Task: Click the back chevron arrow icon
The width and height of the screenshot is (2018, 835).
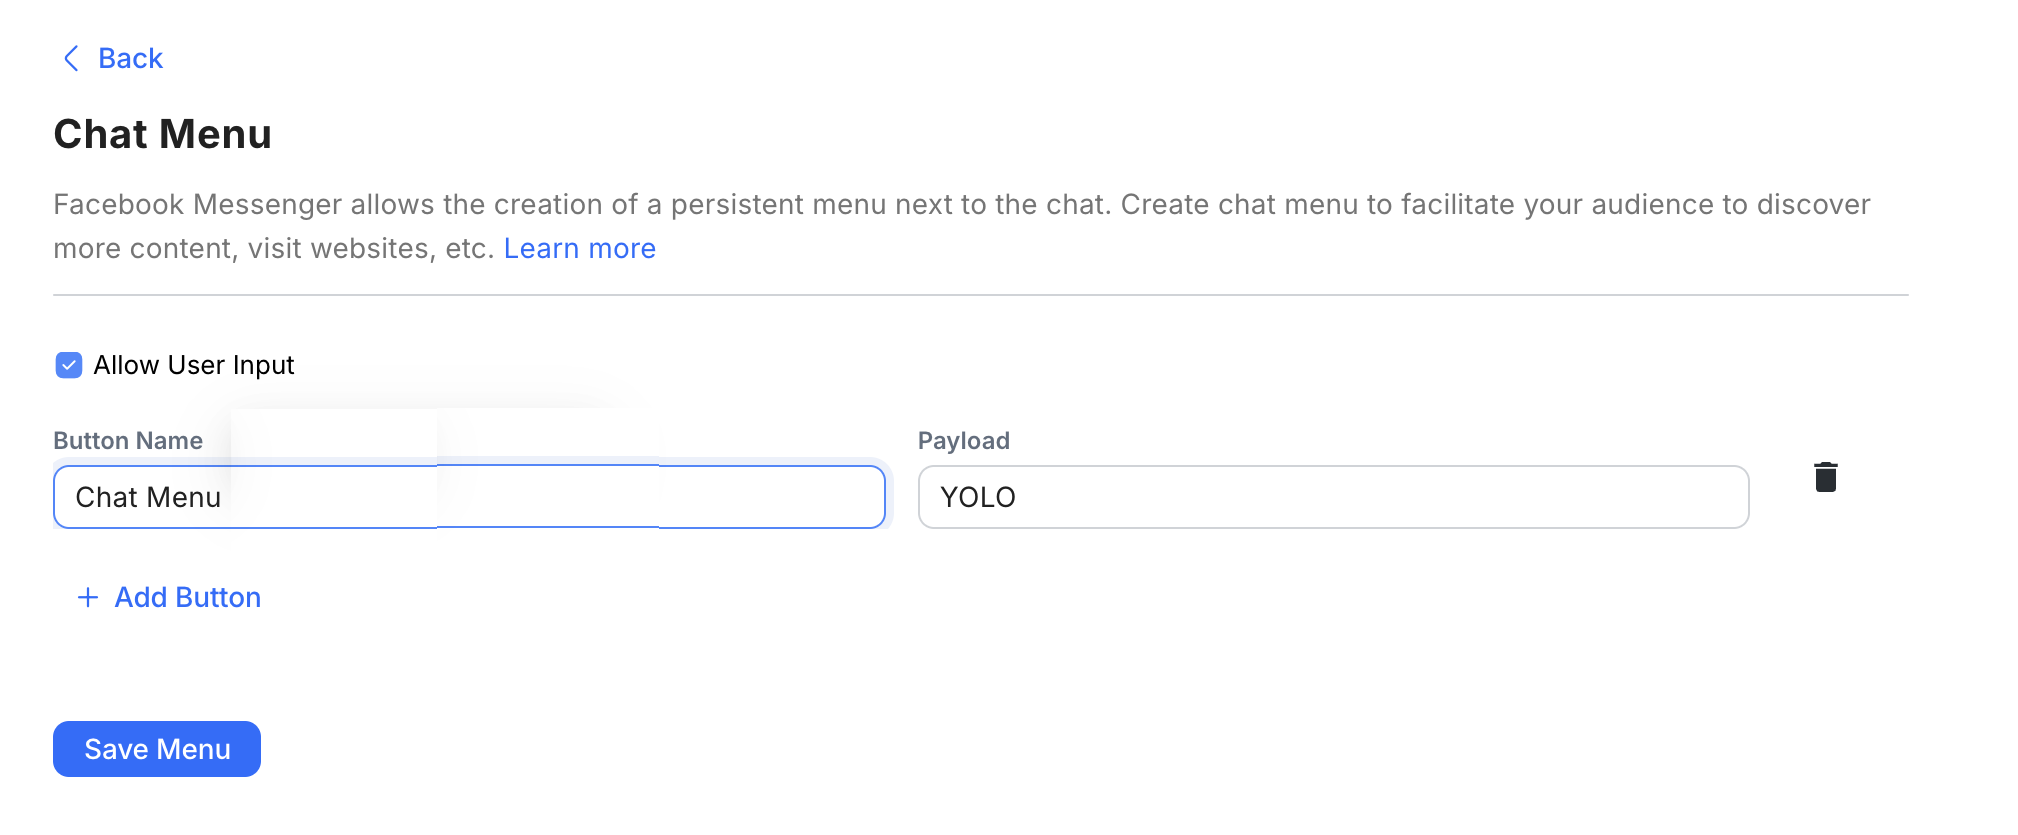Action: pyautogui.click(x=71, y=58)
